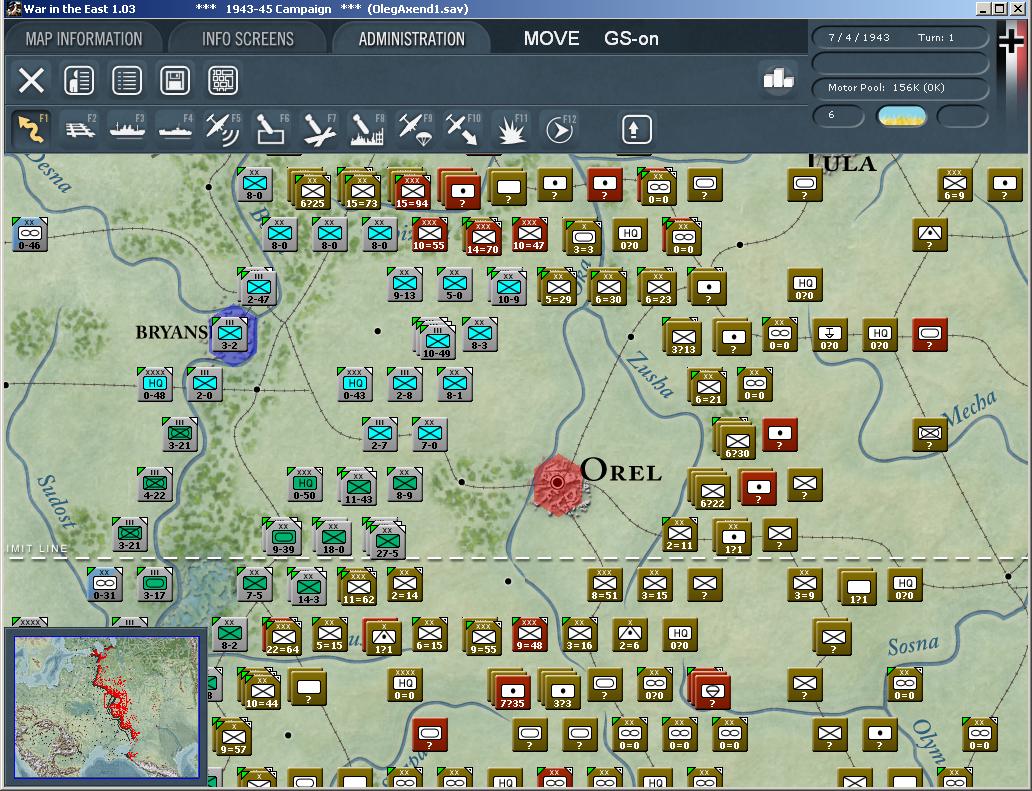Select Bomb city mode (F8)
Viewport: 1032px width, 791px height.
click(367, 129)
